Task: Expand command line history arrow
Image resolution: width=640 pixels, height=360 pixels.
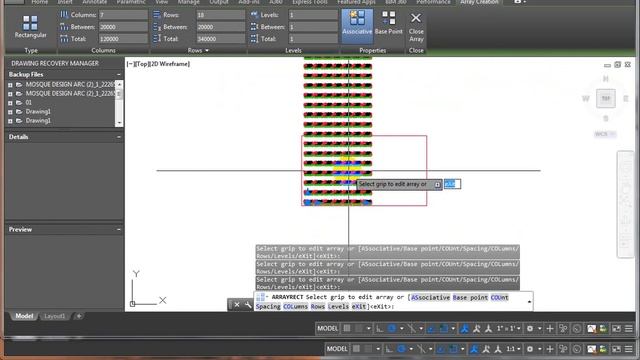Action: (x=529, y=302)
